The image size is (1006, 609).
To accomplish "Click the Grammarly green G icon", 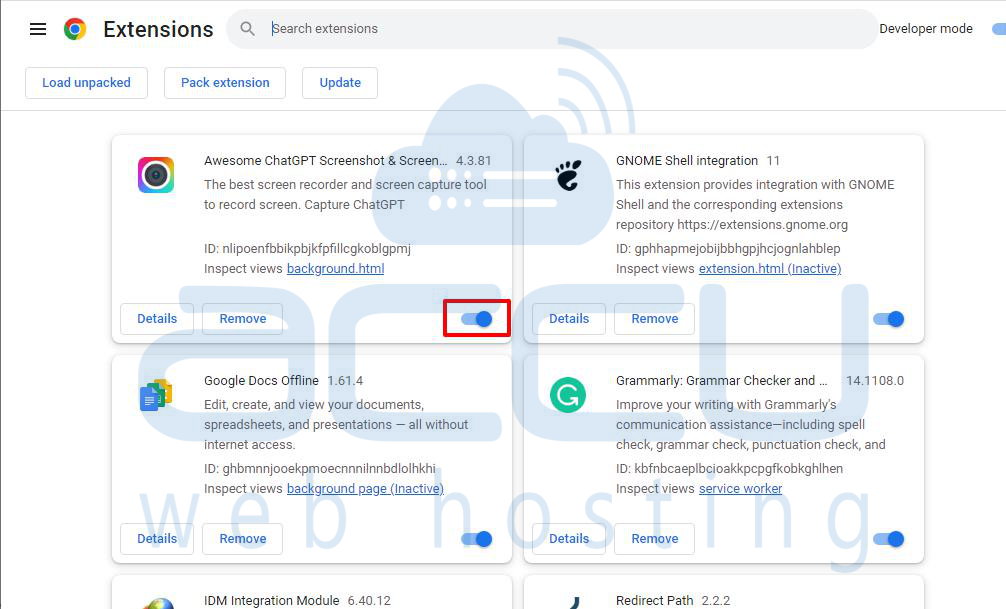I will click(568, 395).
